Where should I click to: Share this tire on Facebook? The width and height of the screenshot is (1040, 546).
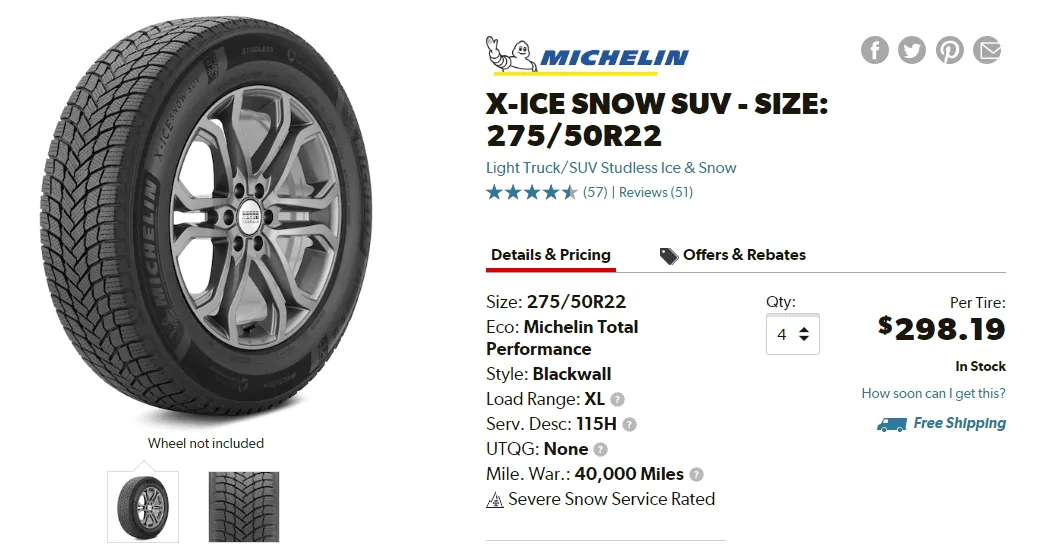874,50
